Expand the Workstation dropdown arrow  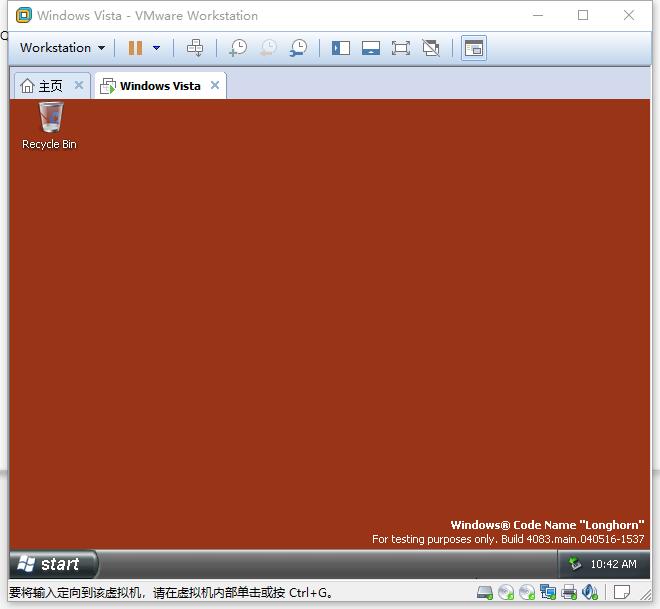click(x=101, y=48)
